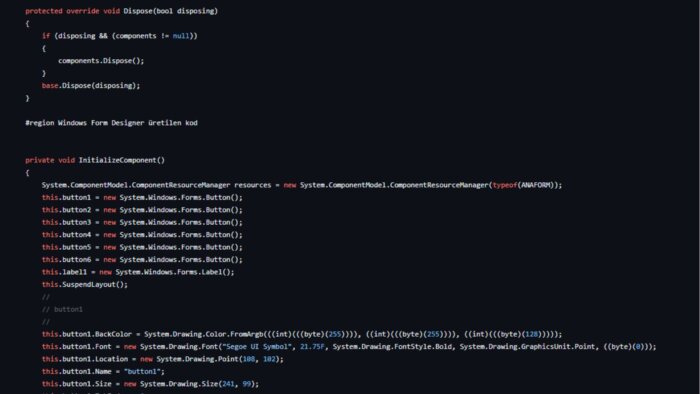Place cursor on 'components.Dispose();' line
Image resolution: width=700 pixels, height=394 pixels.
[x=101, y=61]
